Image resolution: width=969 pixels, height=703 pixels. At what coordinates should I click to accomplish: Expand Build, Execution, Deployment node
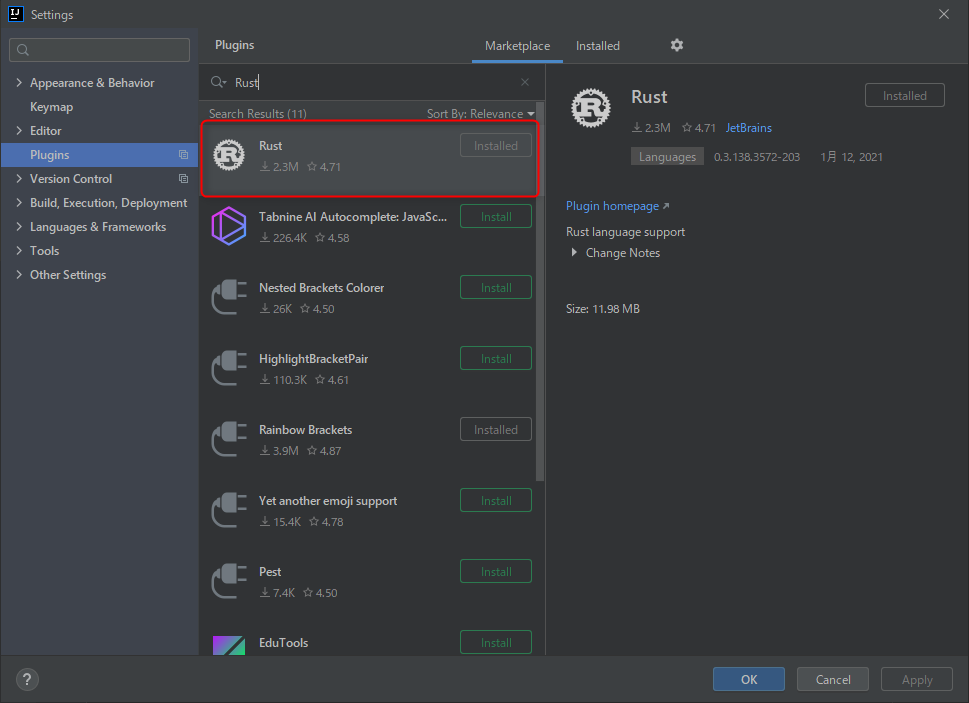(19, 203)
